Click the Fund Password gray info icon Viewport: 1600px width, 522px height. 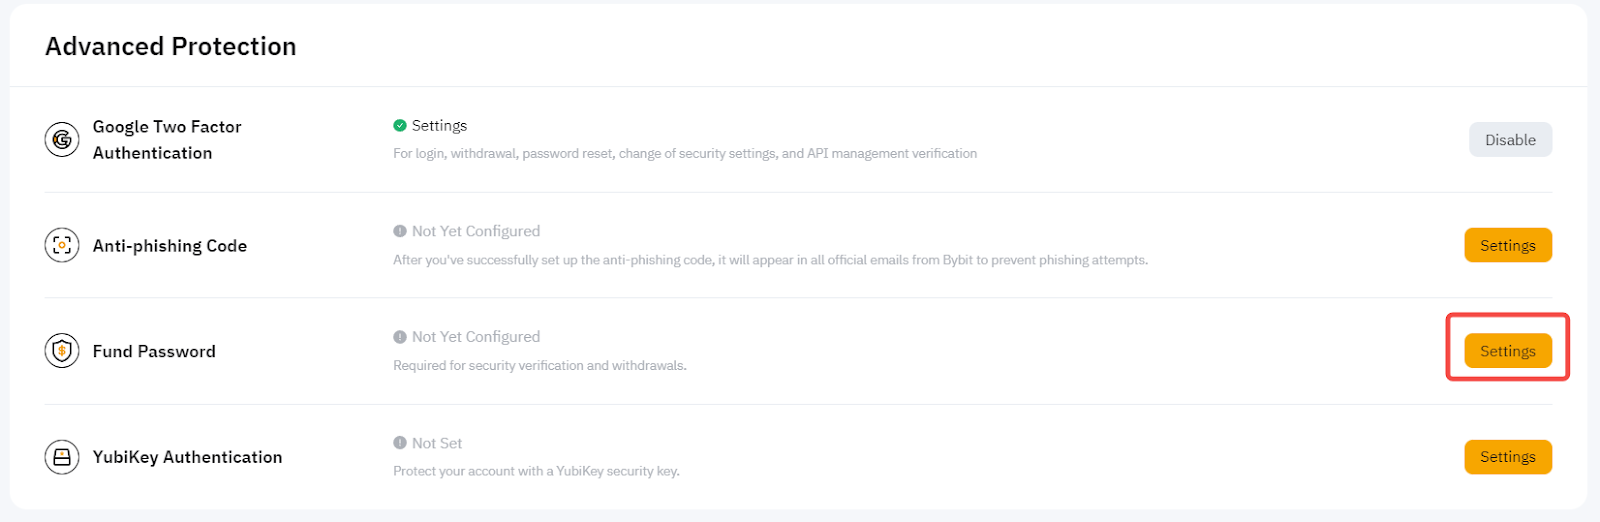[400, 337]
